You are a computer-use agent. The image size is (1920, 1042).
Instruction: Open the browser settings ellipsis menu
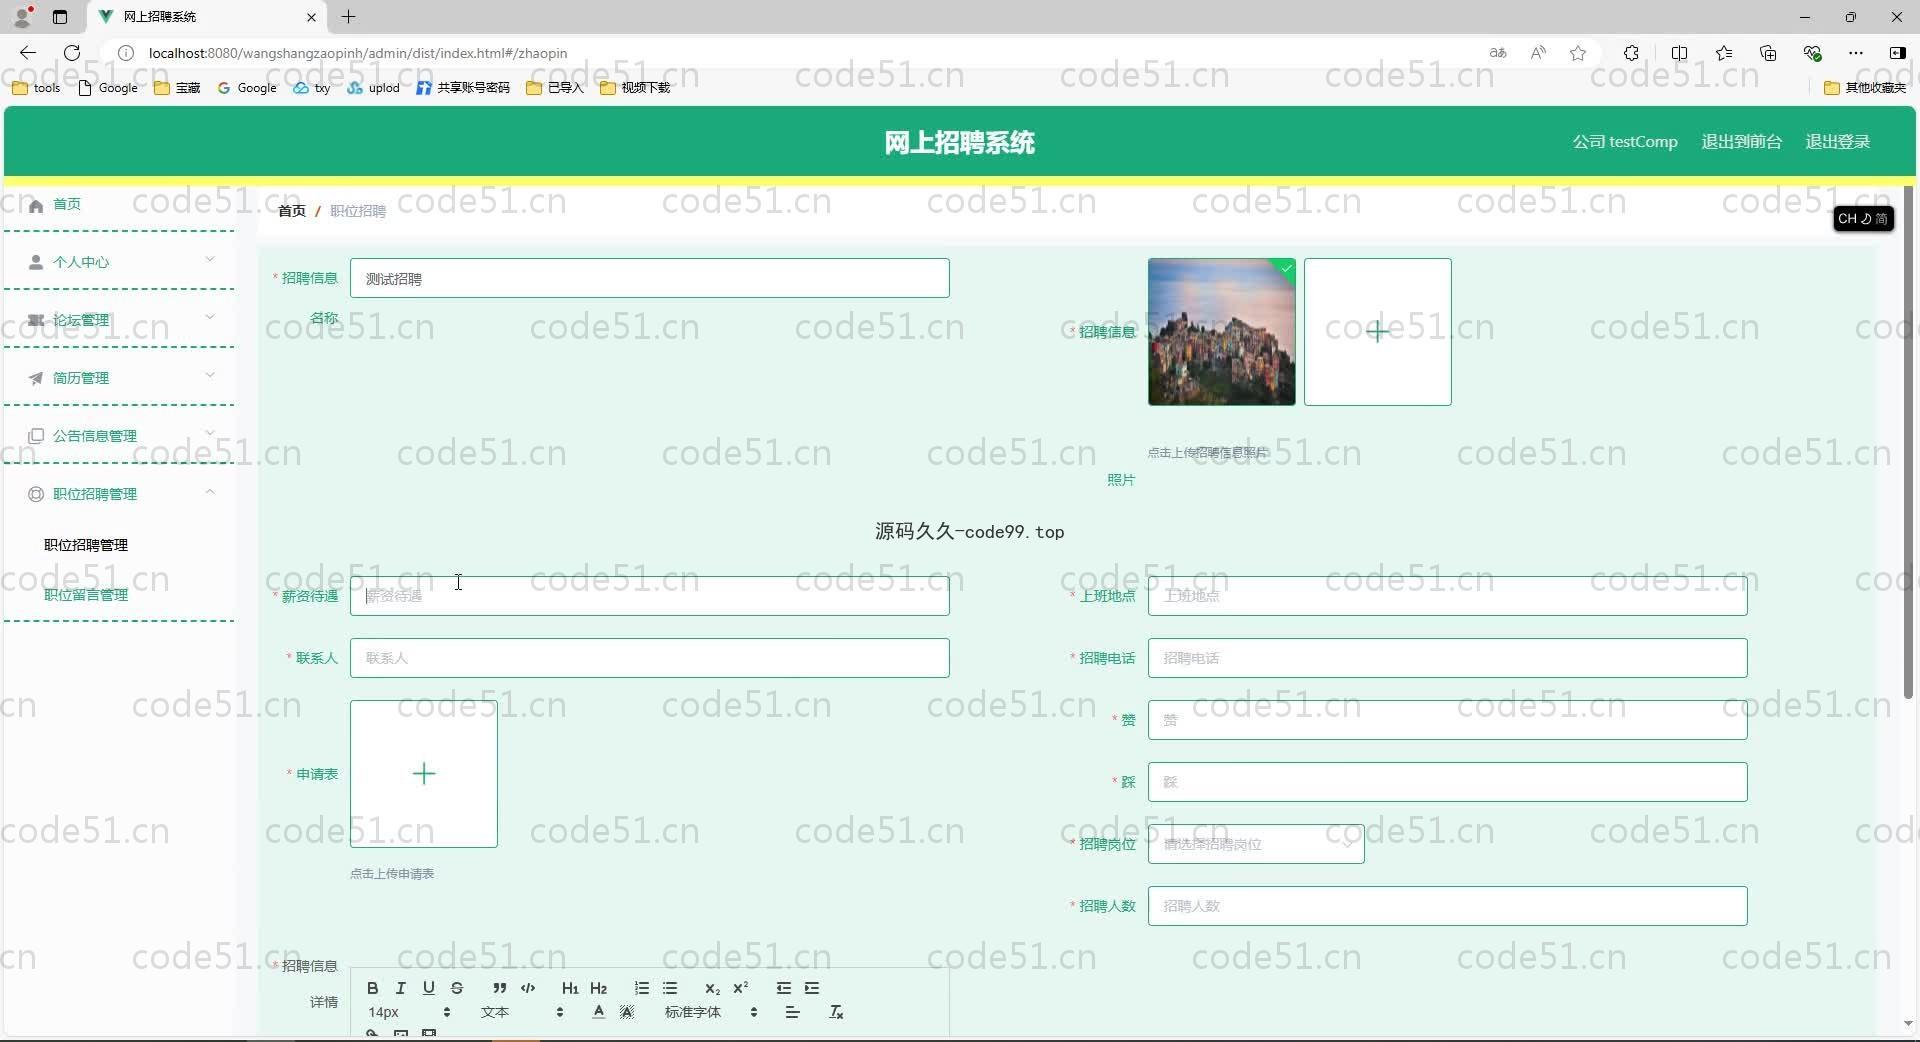(1856, 53)
